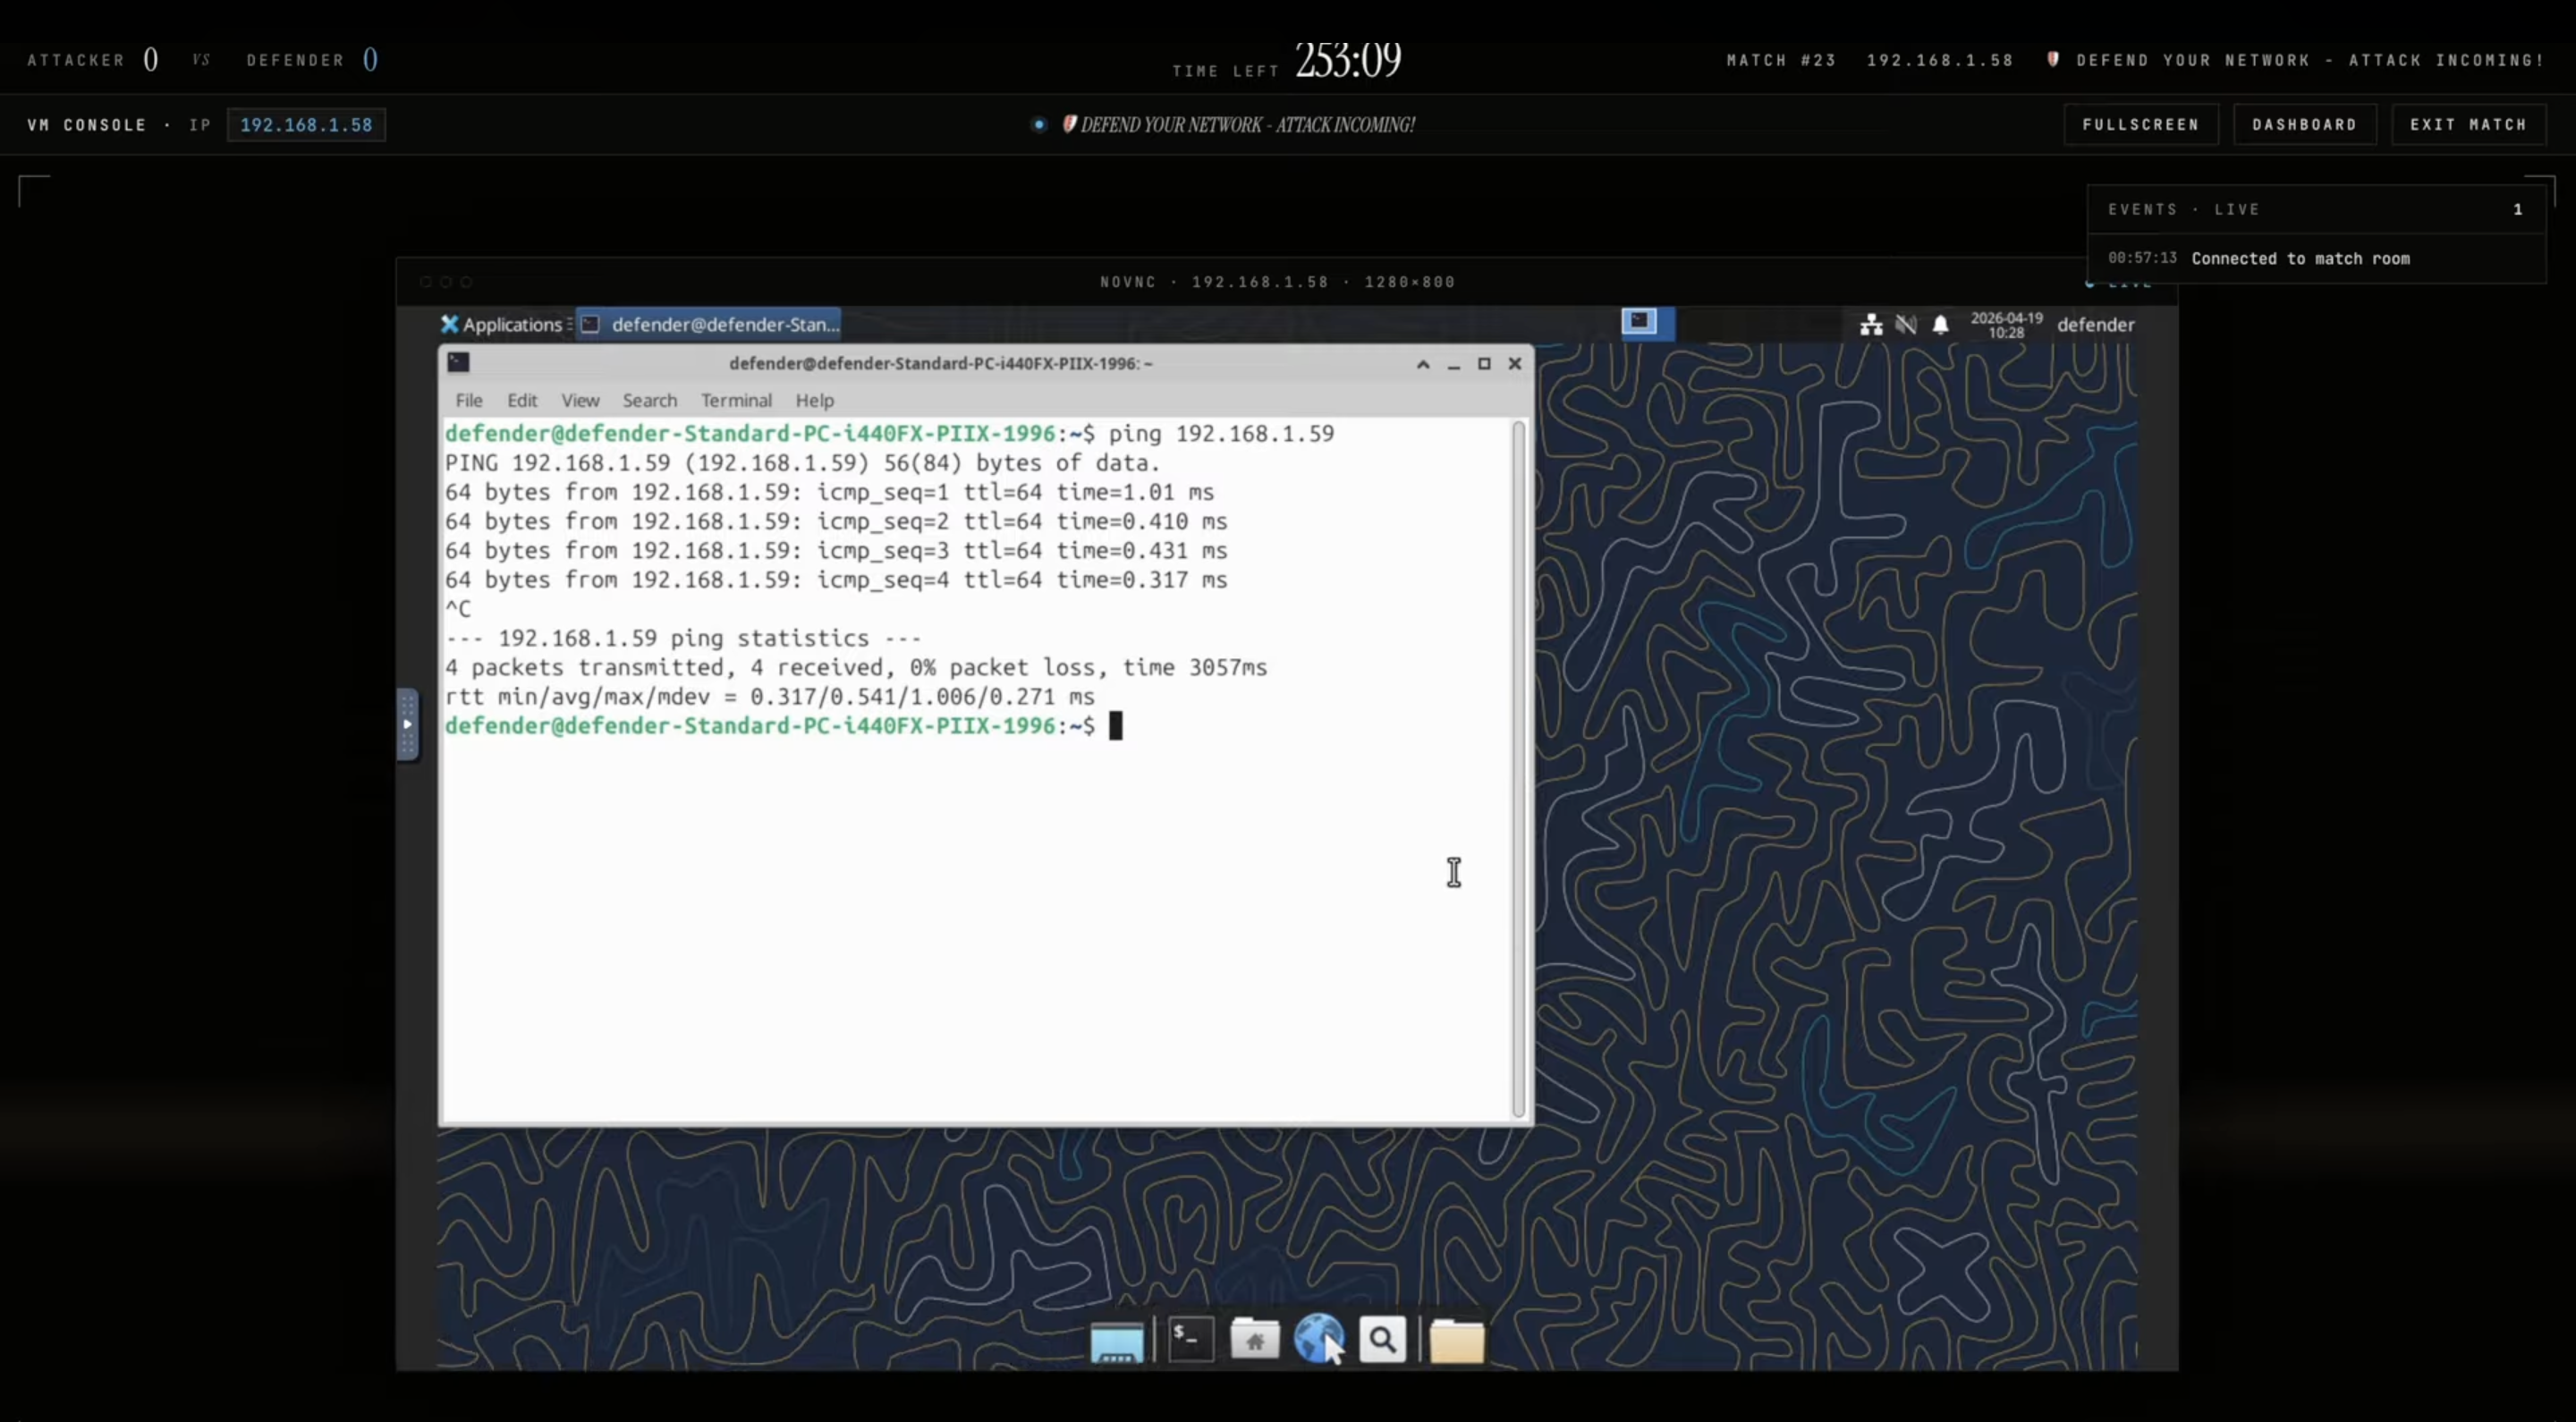This screenshot has height=1422, width=2576.
Task: Click the DASHBOARD button
Action: pyautogui.click(x=2304, y=125)
